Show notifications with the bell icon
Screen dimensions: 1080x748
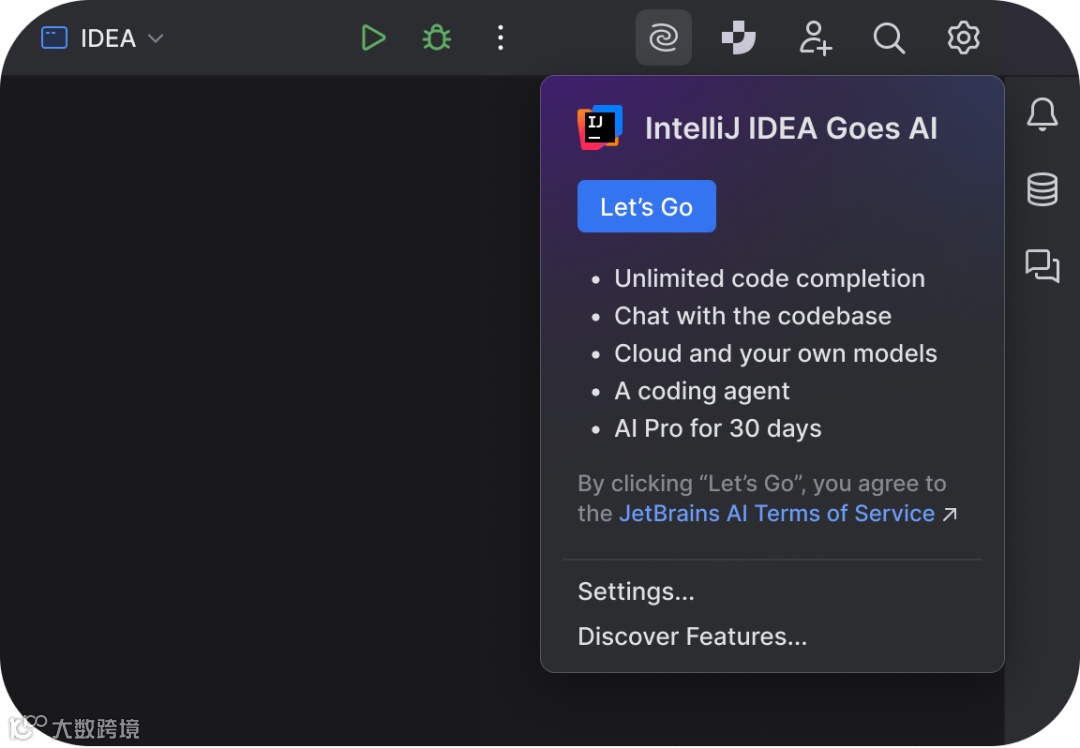point(1042,115)
